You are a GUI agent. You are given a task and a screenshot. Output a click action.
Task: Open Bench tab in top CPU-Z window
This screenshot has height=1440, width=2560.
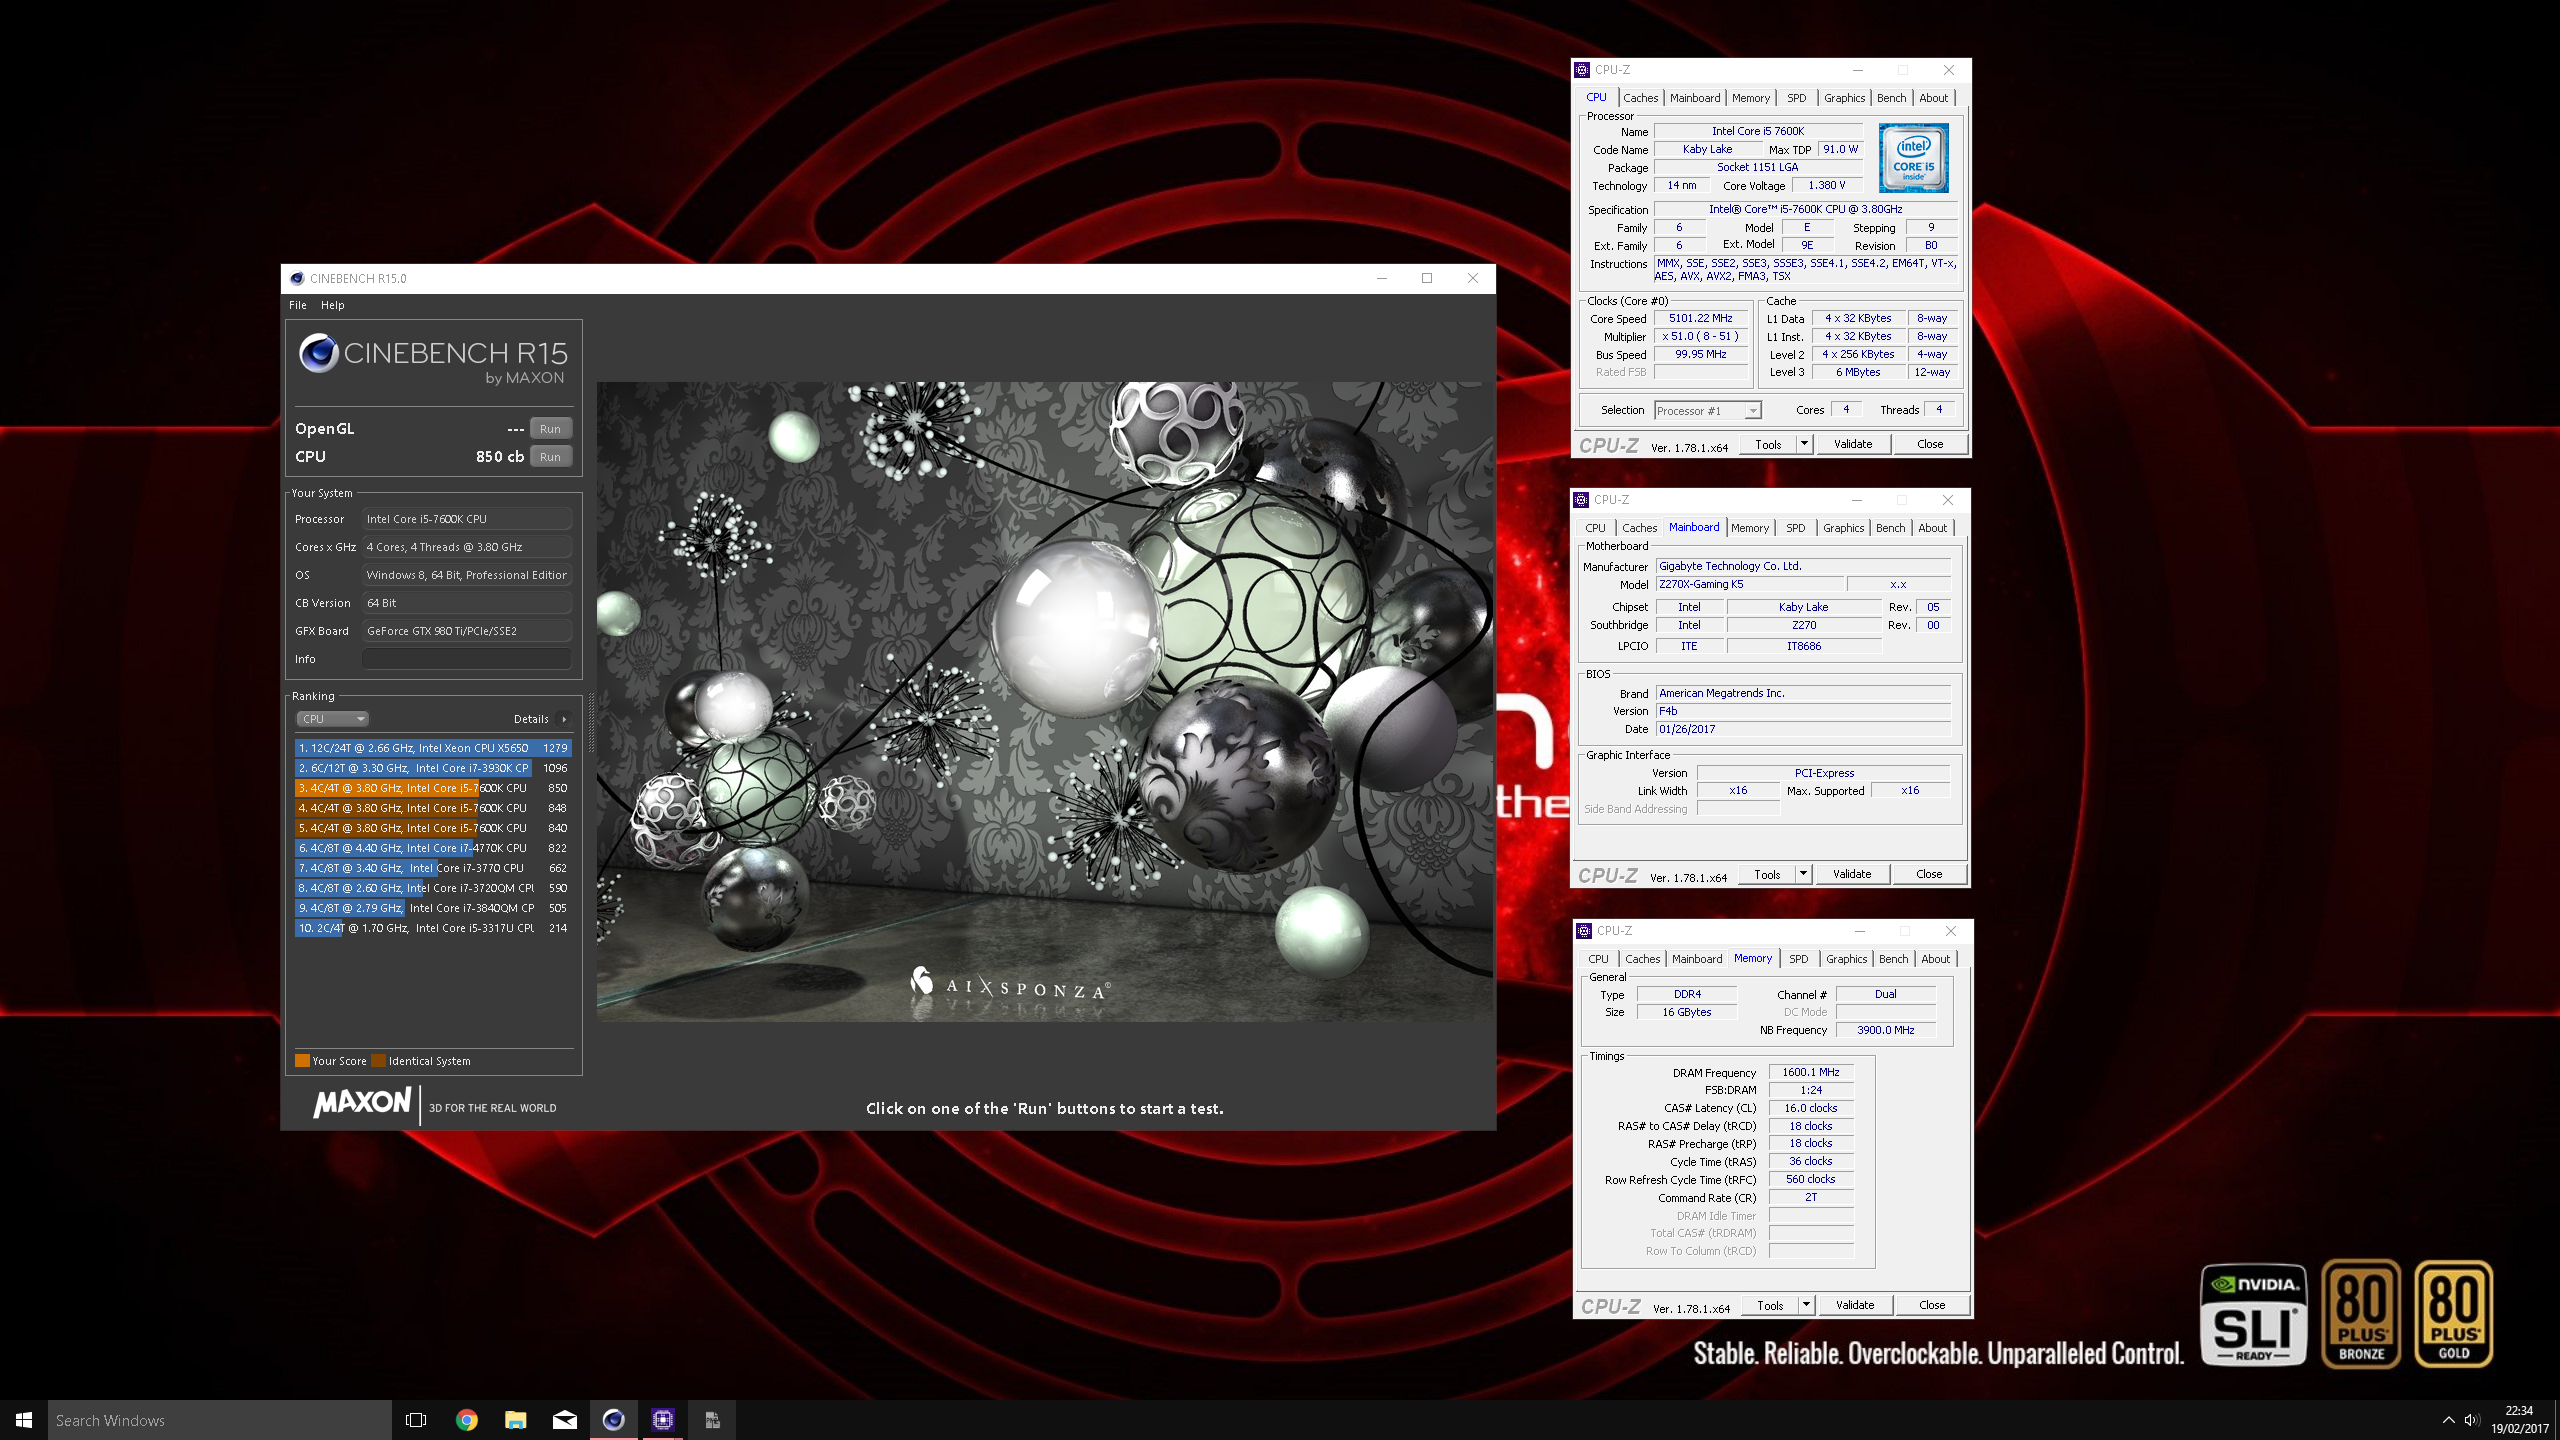(x=1891, y=98)
